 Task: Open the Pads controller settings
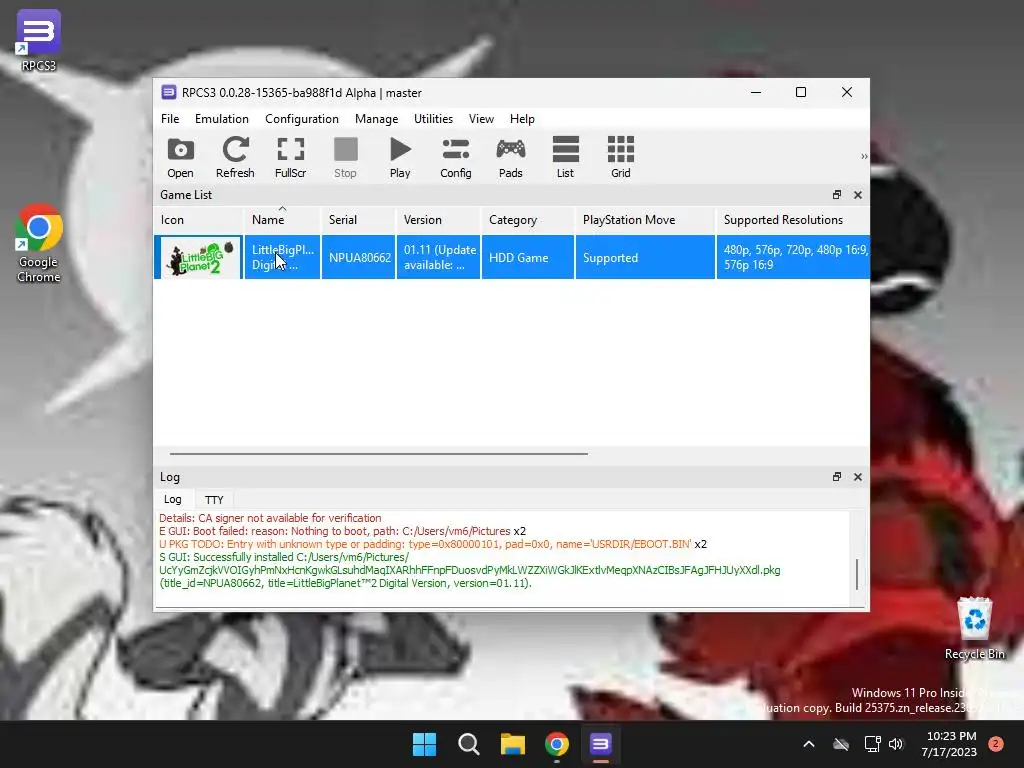pyautogui.click(x=511, y=157)
